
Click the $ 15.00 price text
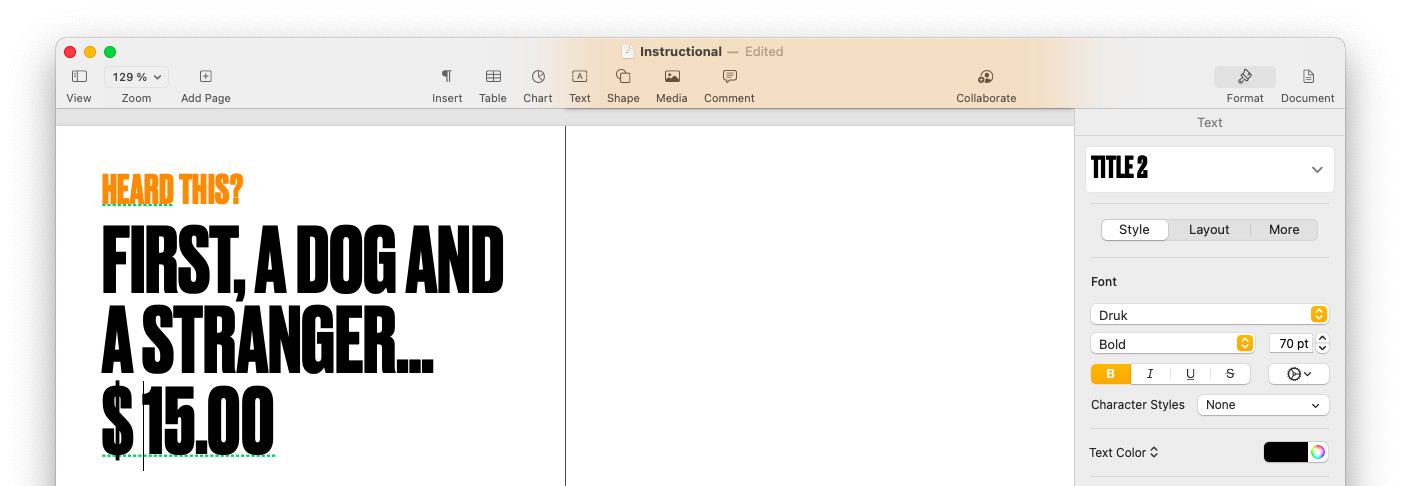(188, 419)
